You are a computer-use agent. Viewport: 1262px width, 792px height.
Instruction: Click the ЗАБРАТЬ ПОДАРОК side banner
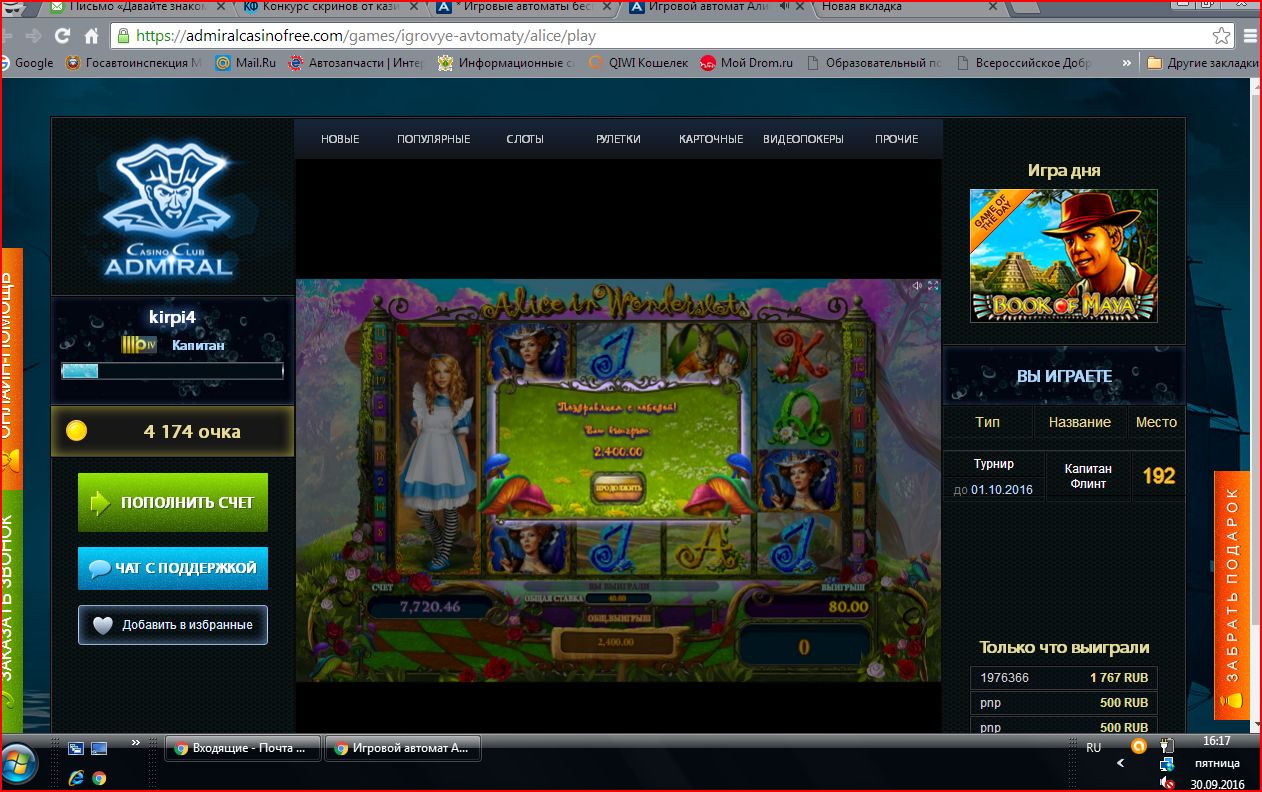(x=1232, y=595)
